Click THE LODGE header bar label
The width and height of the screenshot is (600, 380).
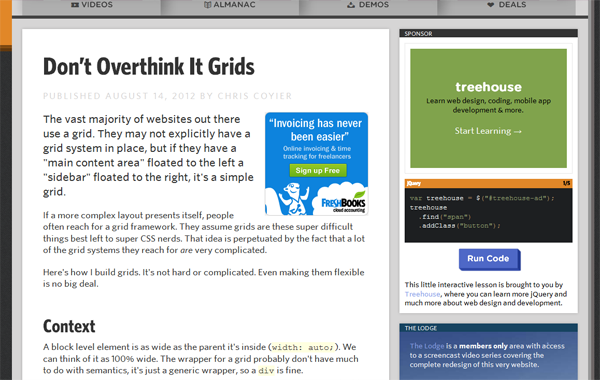[x=421, y=328]
